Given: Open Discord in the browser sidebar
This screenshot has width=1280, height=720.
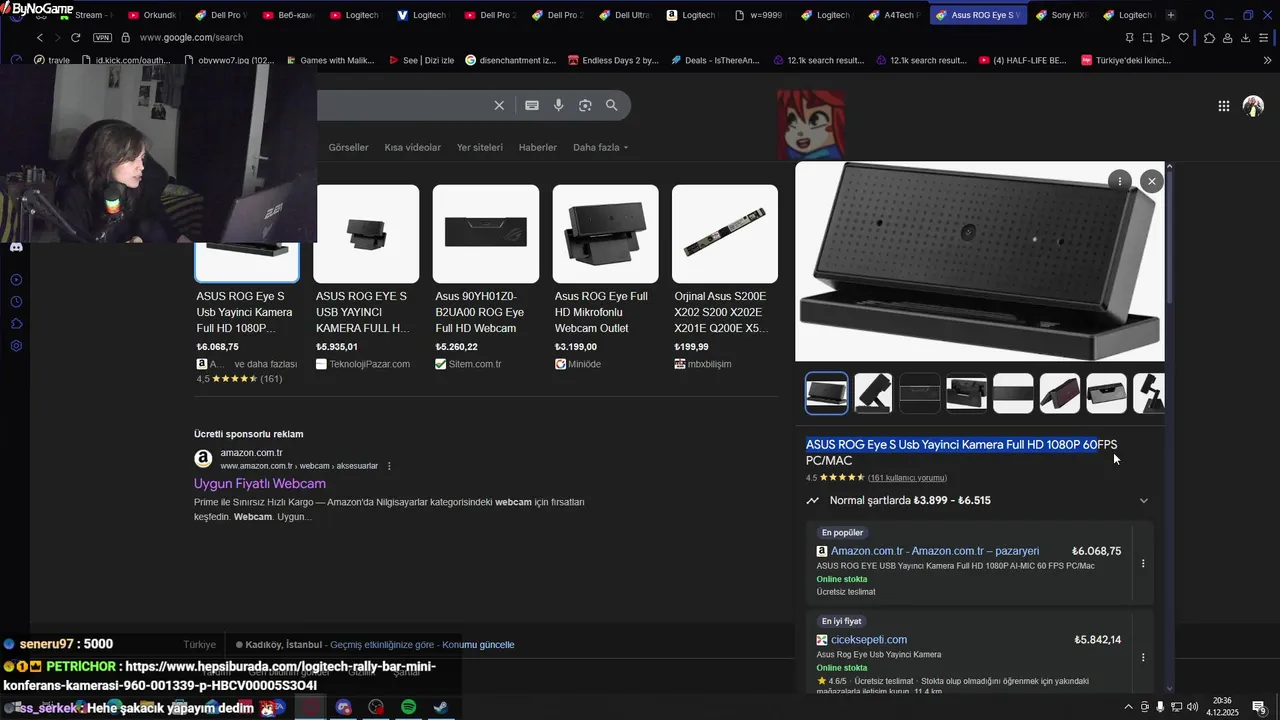Looking at the screenshot, I should pyautogui.click(x=16, y=247).
